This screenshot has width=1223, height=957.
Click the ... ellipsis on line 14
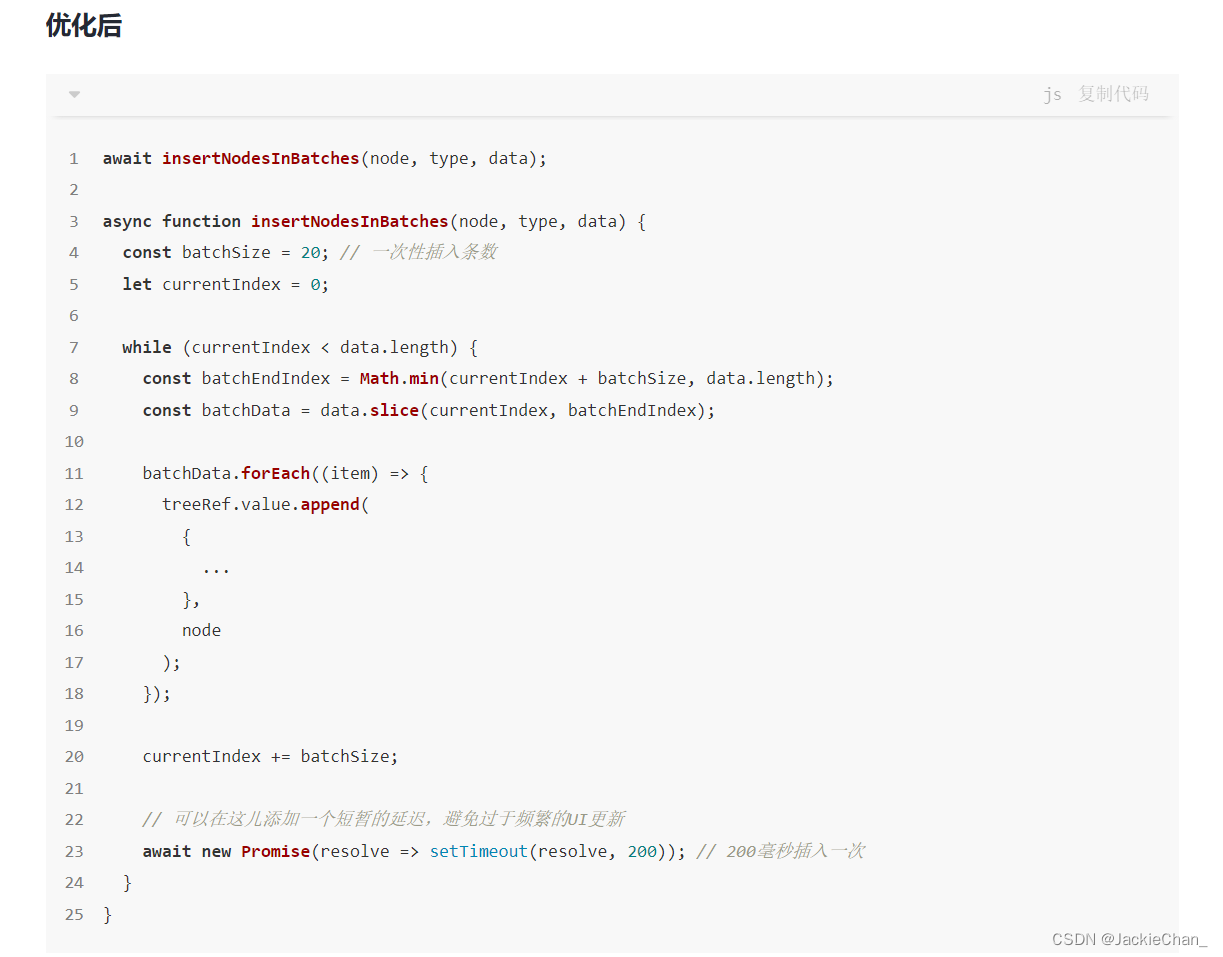click(x=216, y=569)
